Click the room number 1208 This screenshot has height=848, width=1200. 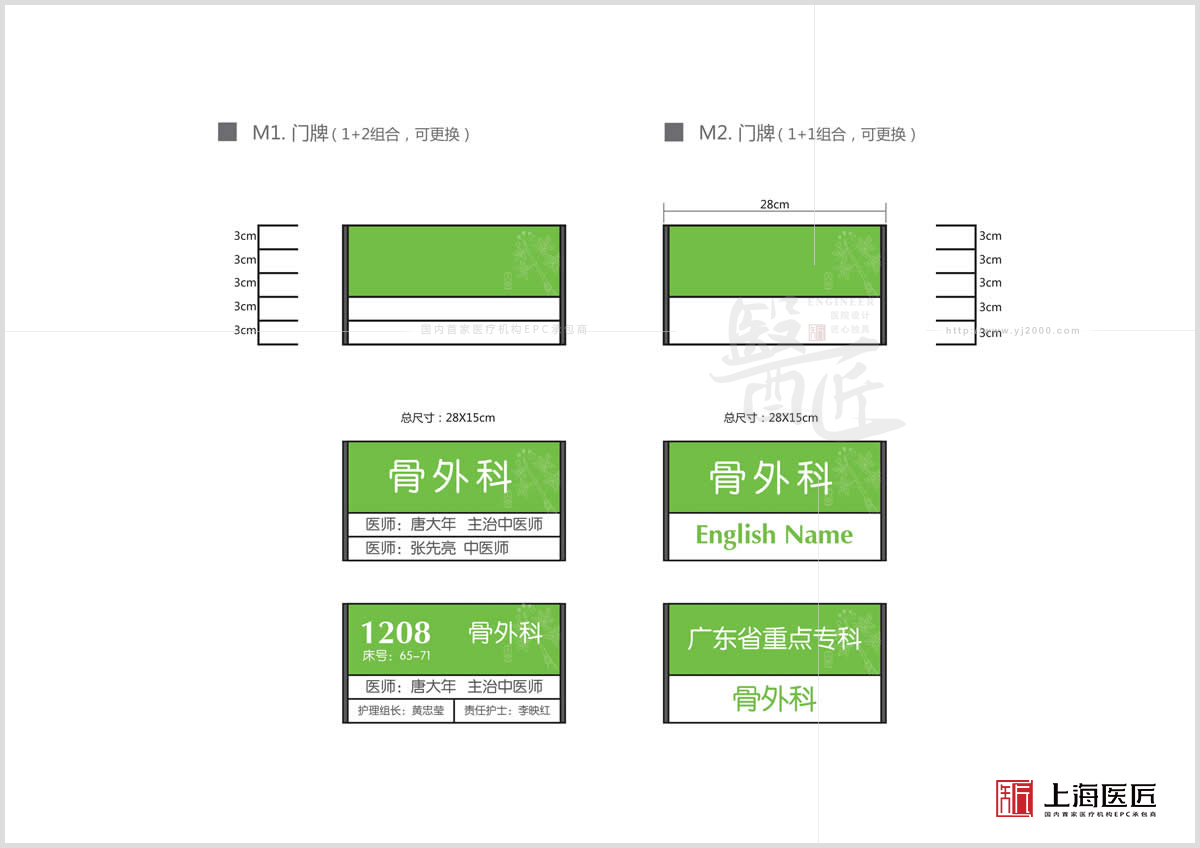(395, 632)
